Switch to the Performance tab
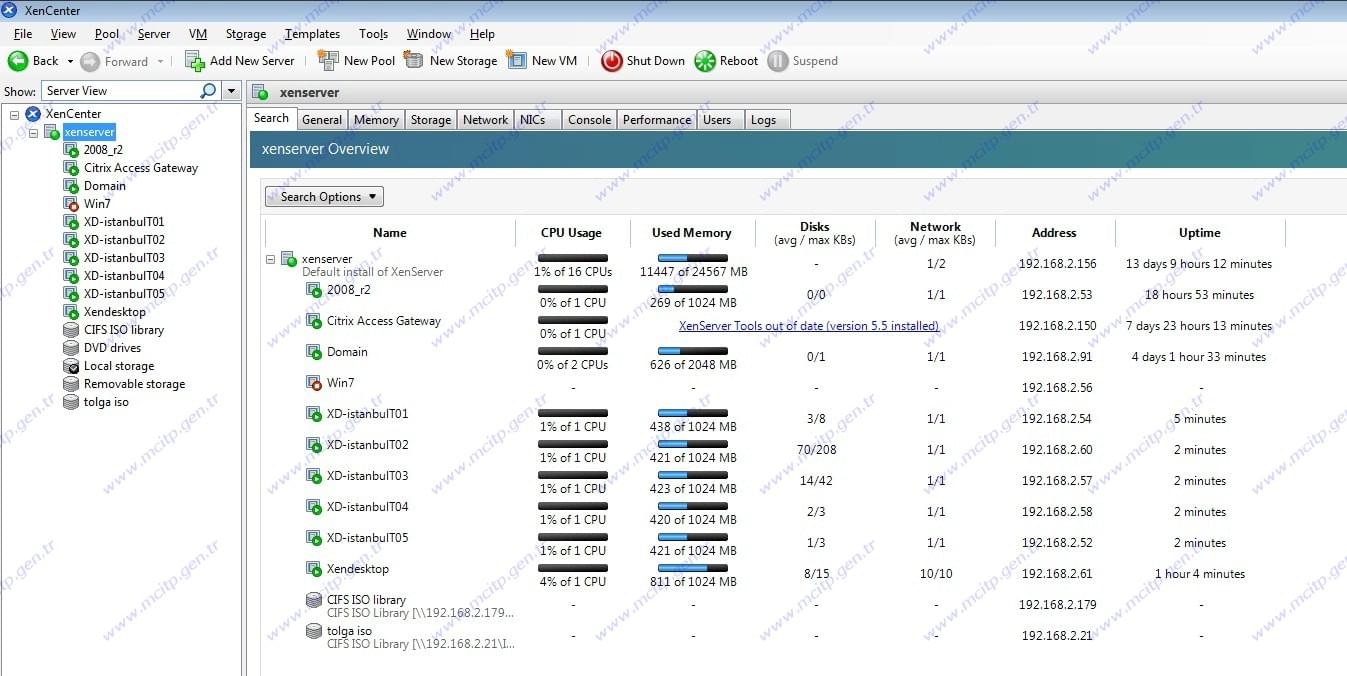The image size is (1347, 676). pyautogui.click(x=657, y=120)
